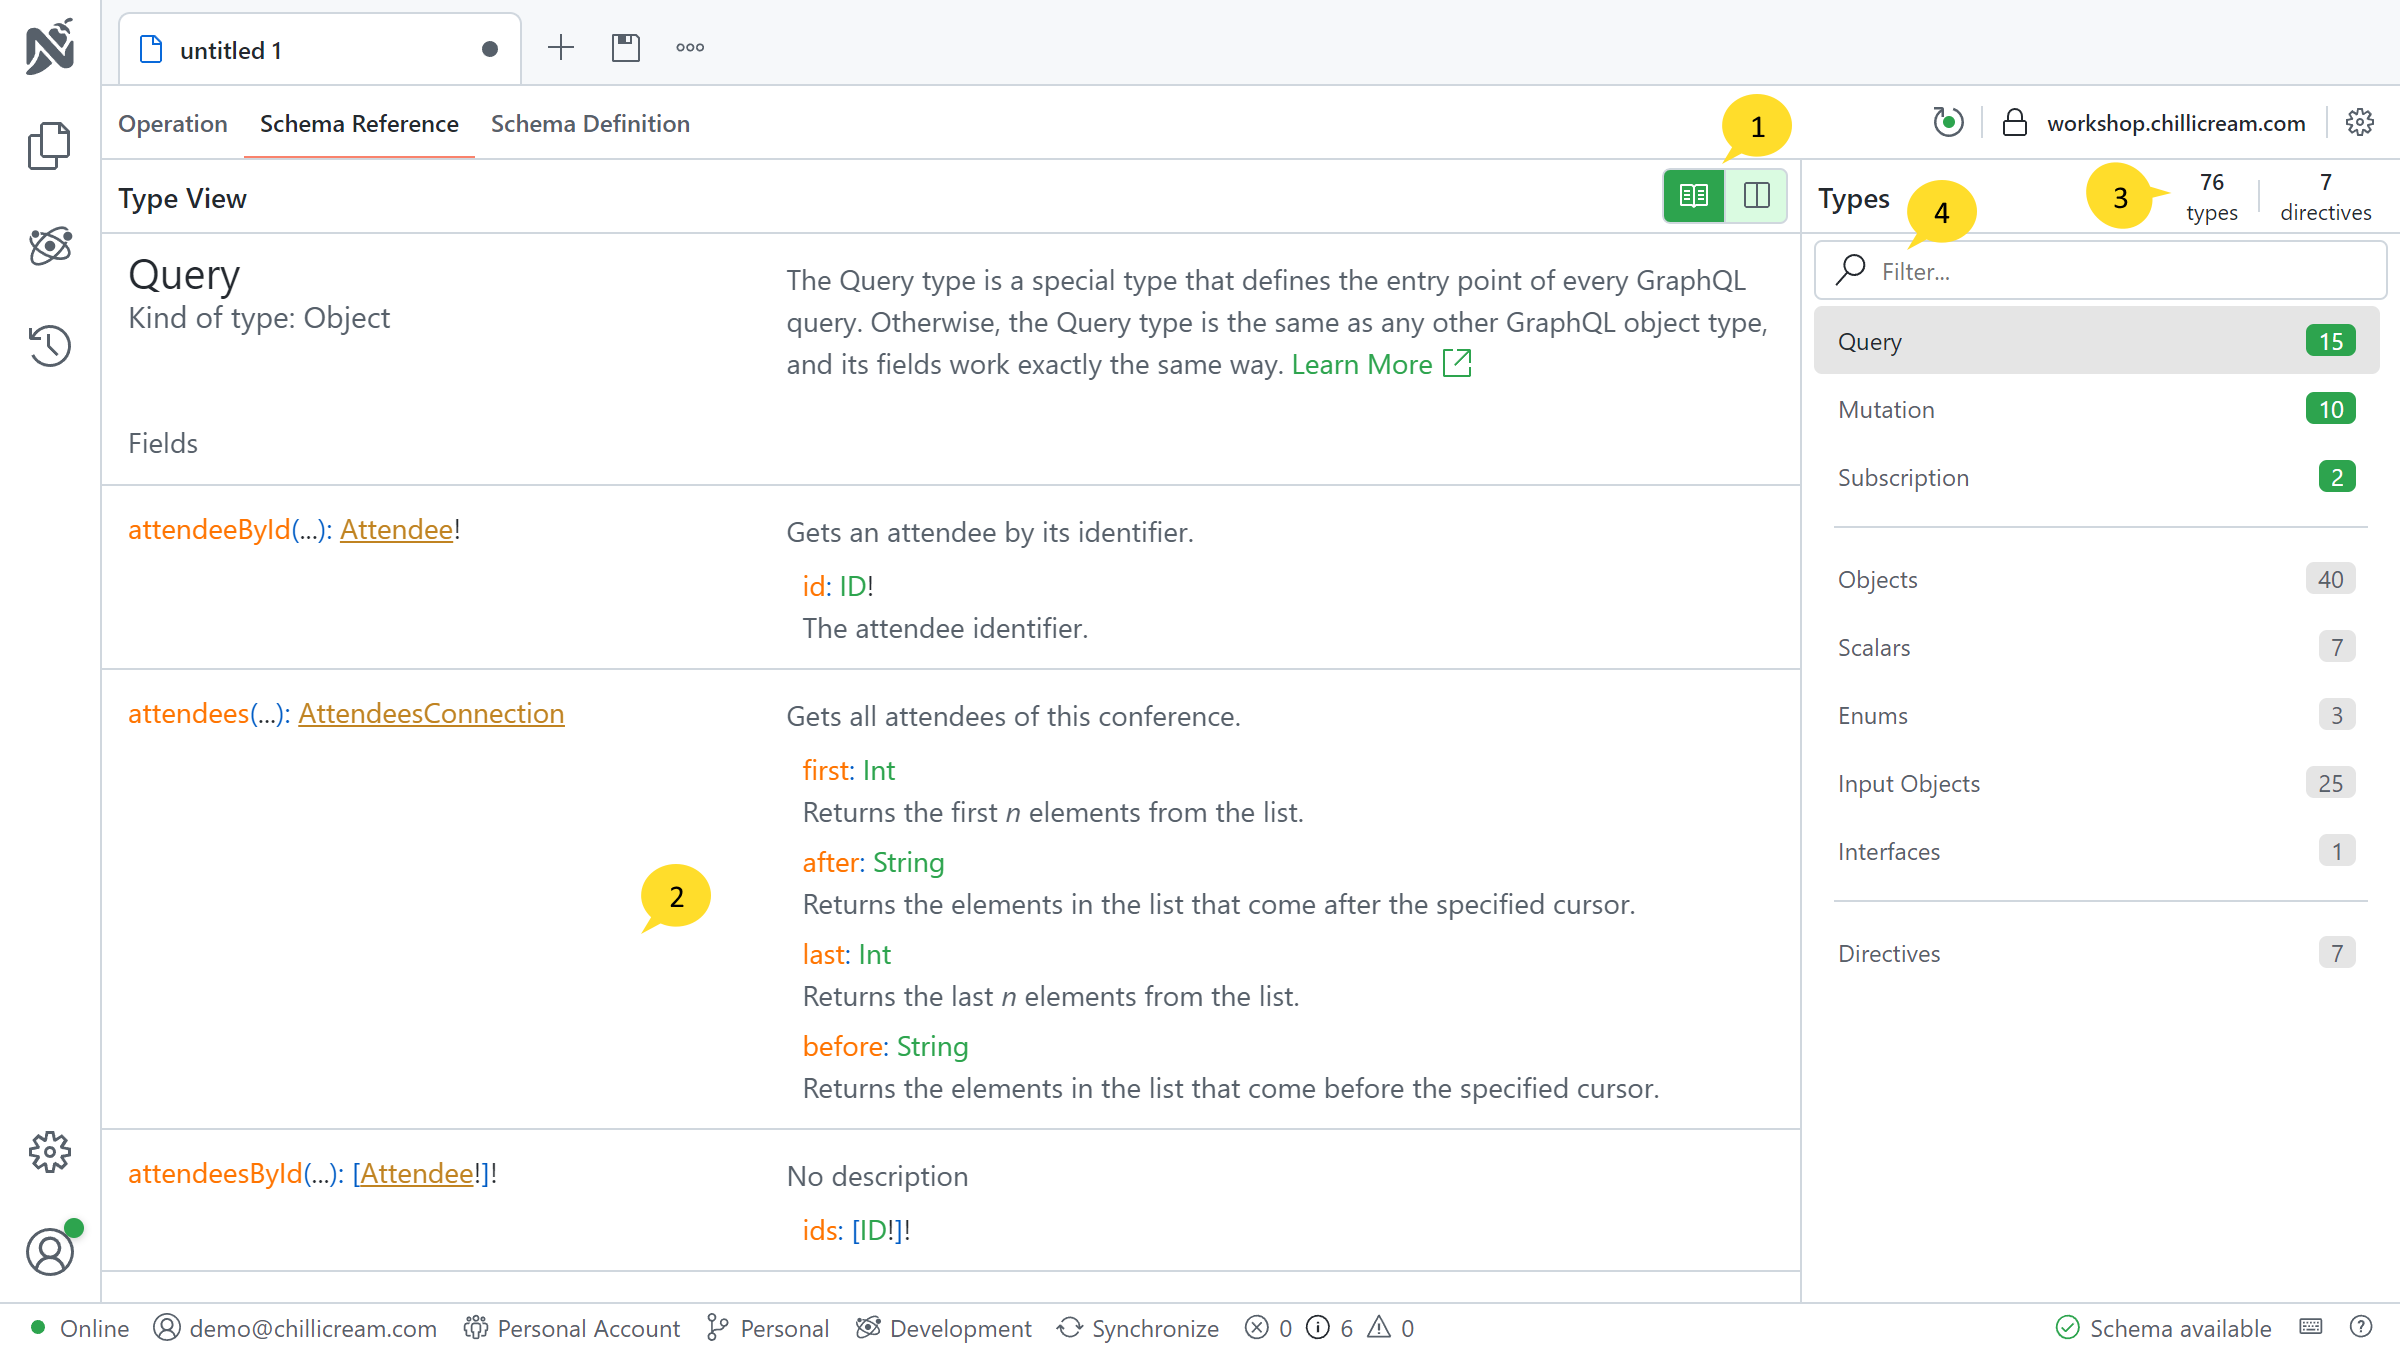Switch to the Schema Definition tab
This screenshot has width=2400, height=1350.
pos(590,124)
